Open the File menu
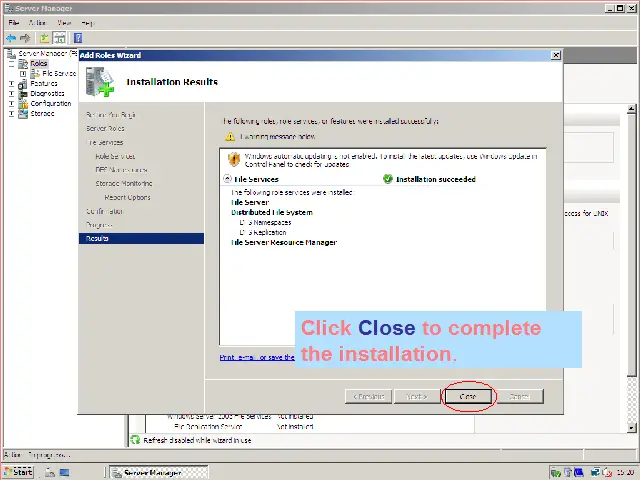The width and height of the screenshot is (640, 480). [x=13, y=23]
